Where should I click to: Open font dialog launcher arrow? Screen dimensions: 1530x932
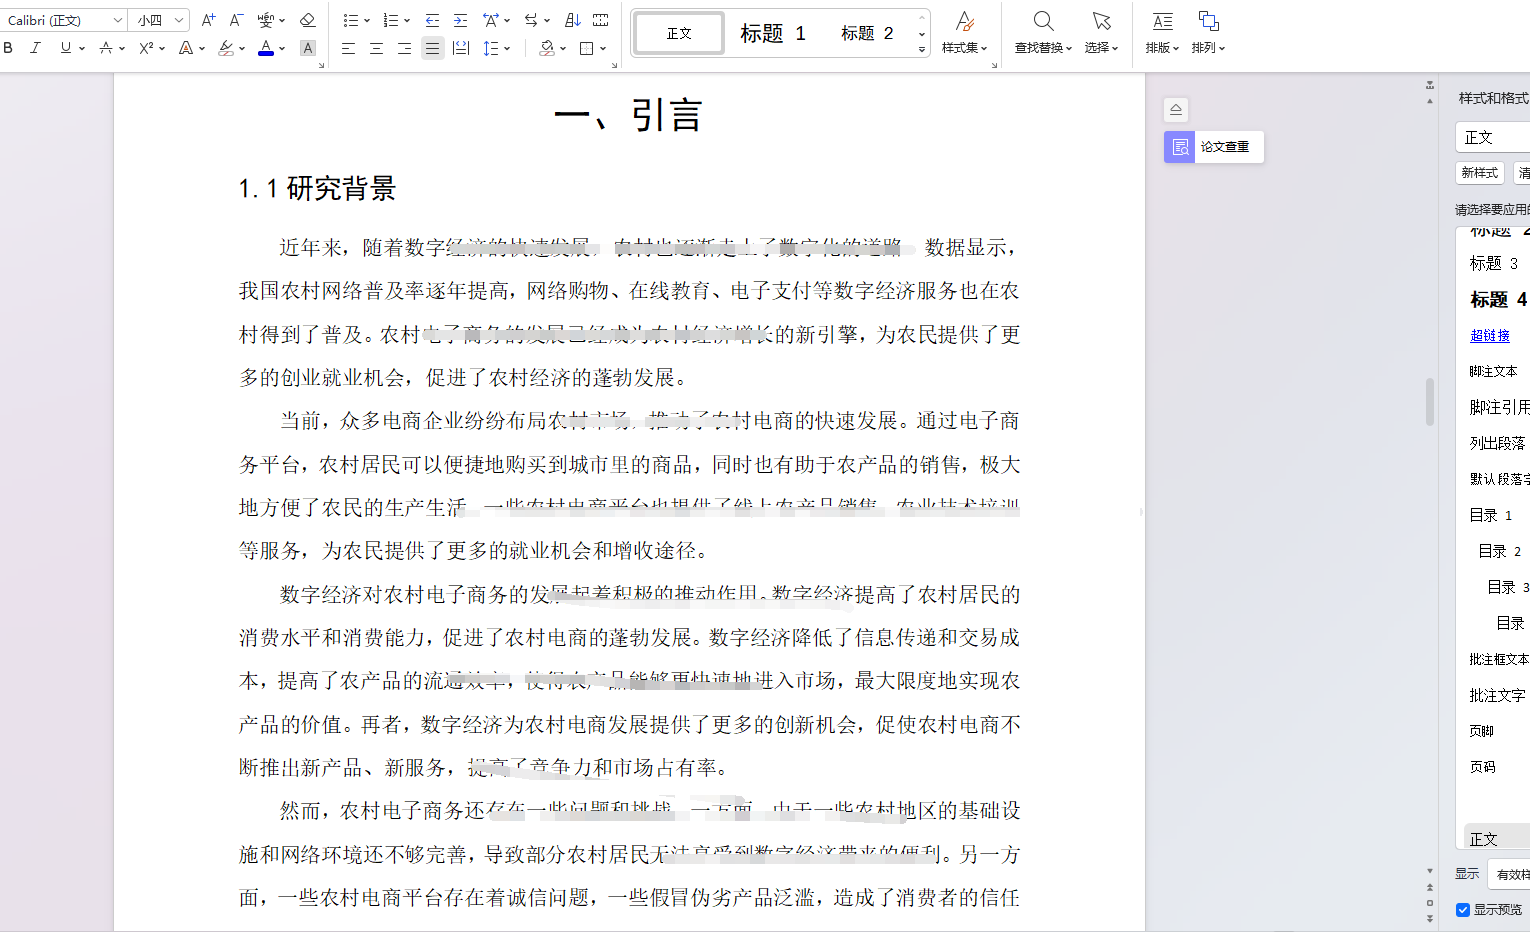coord(322,65)
